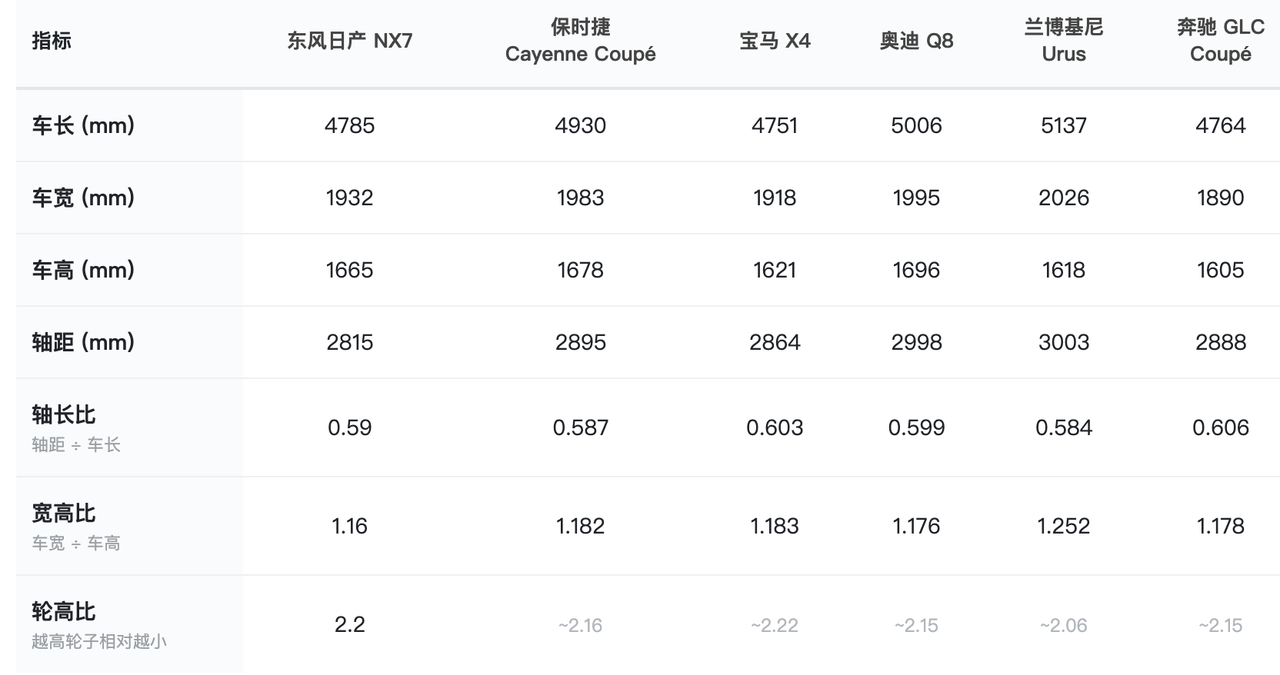Click the 车高 (mm) row label
The height and width of the screenshot is (675, 1280).
point(83,270)
